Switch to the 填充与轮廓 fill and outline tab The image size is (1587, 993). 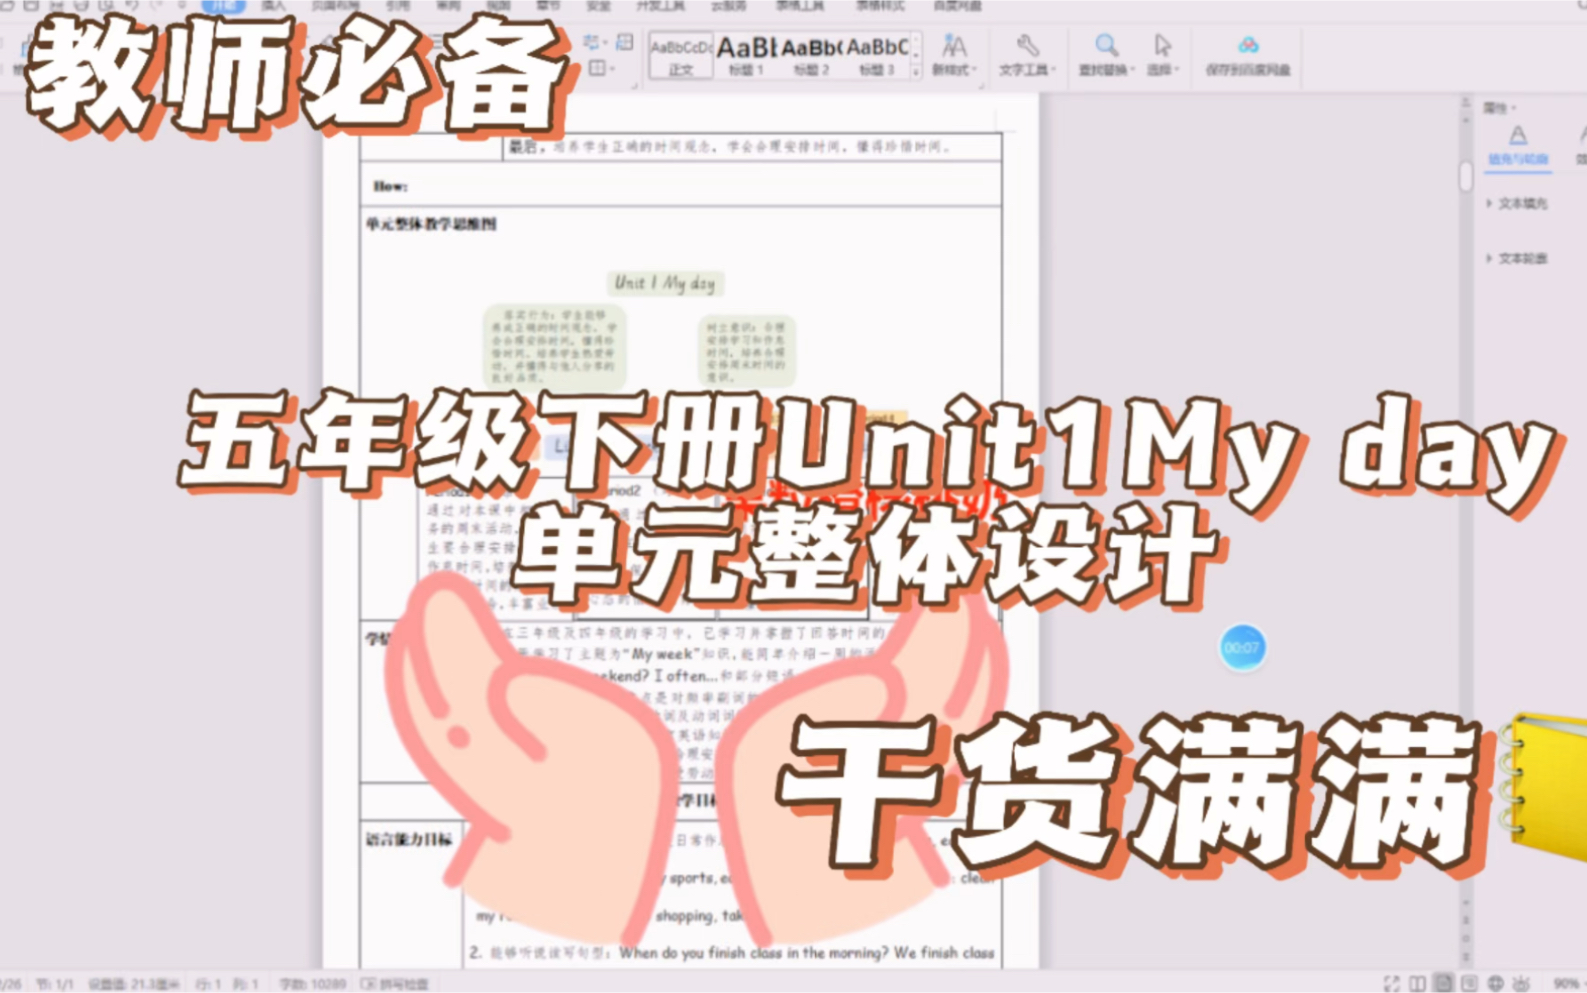[x=1518, y=147]
